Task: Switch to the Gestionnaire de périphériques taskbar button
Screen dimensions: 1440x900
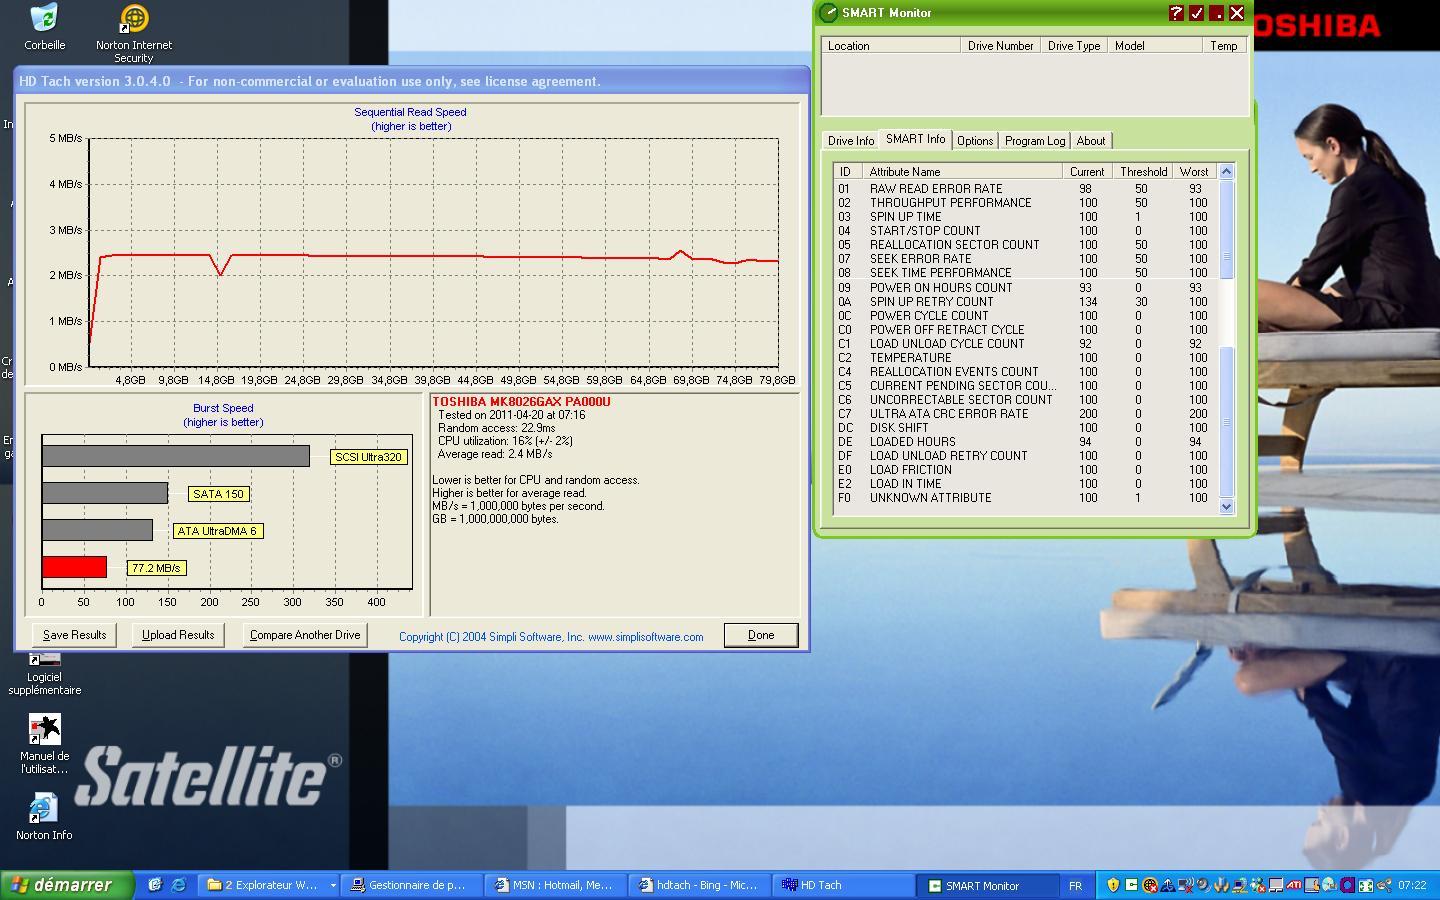Action: [x=413, y=885]
